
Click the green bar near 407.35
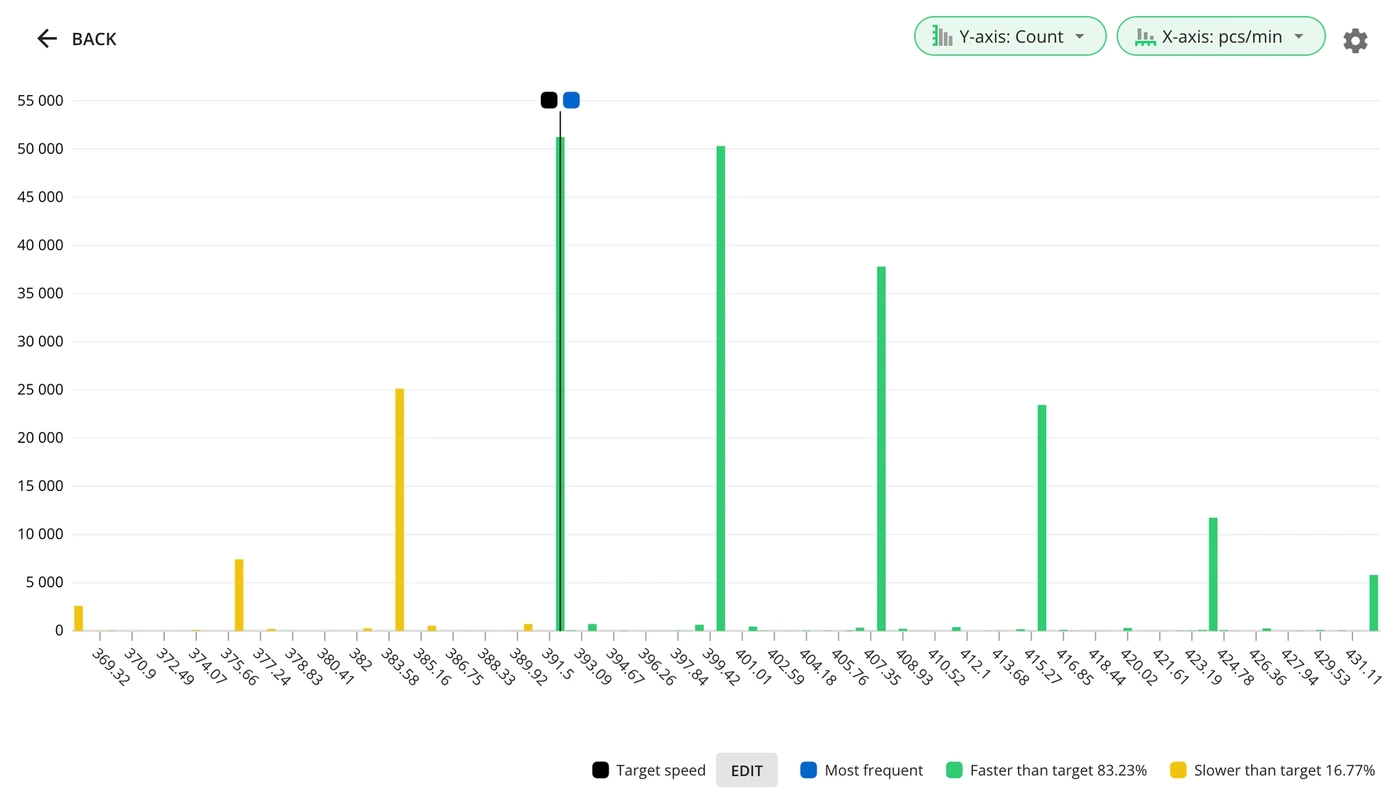(x=881, y=449)
